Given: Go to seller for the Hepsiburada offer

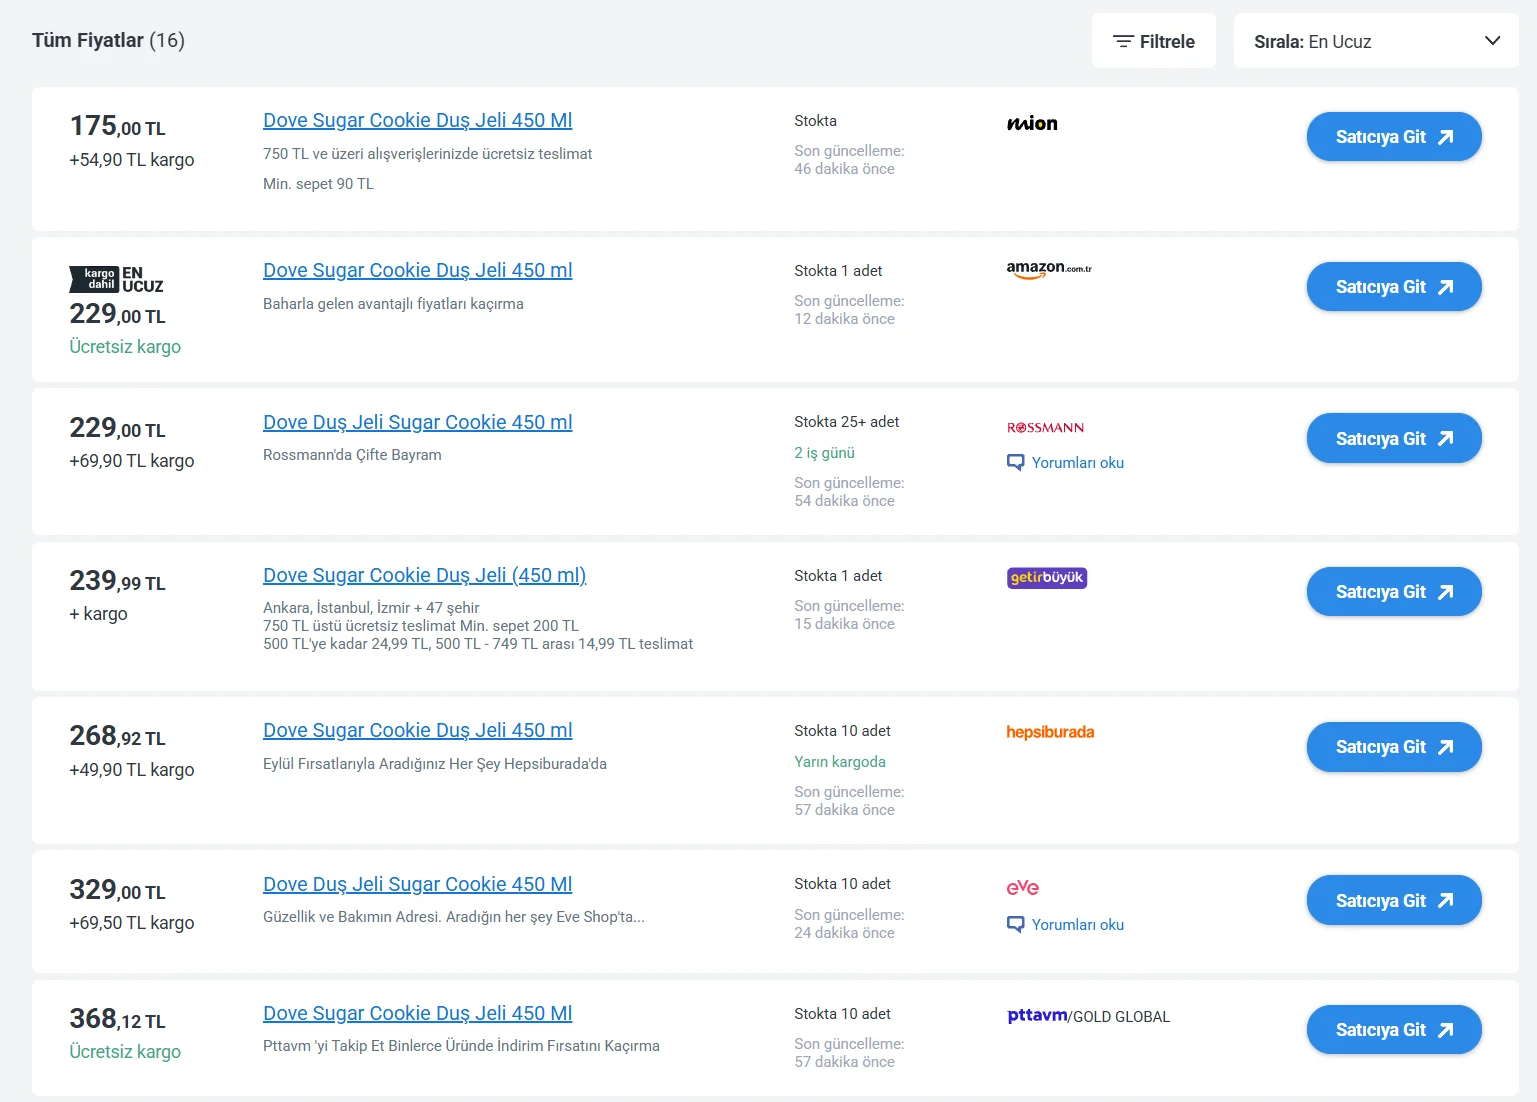Looking at the screenshot, I should coord(1394,747).
